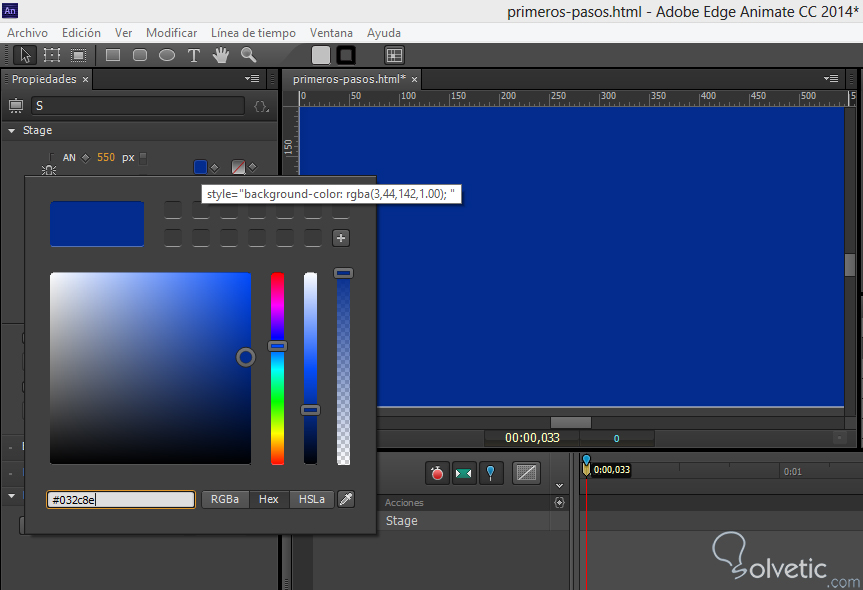Pick the Rounded Rectangle tool
Screen dimensions: 863x590
click(x=140, y=55)
